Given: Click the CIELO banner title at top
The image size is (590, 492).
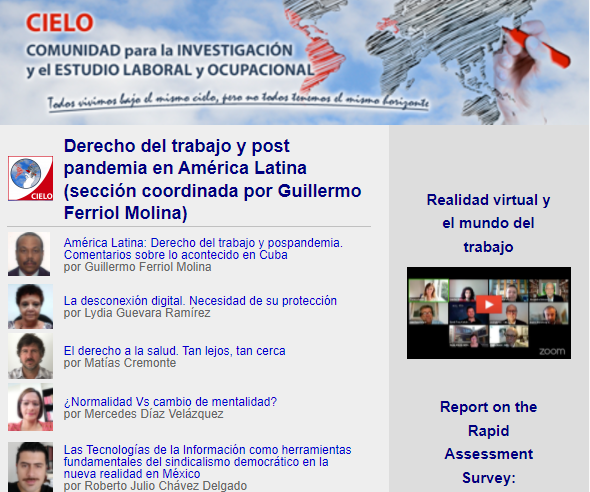Looking at the screenshot, I should pos(59,23).
